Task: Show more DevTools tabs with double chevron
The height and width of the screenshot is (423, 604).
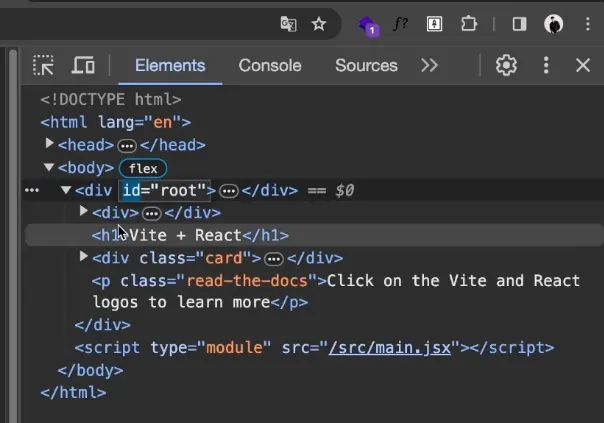Action: 430,65
